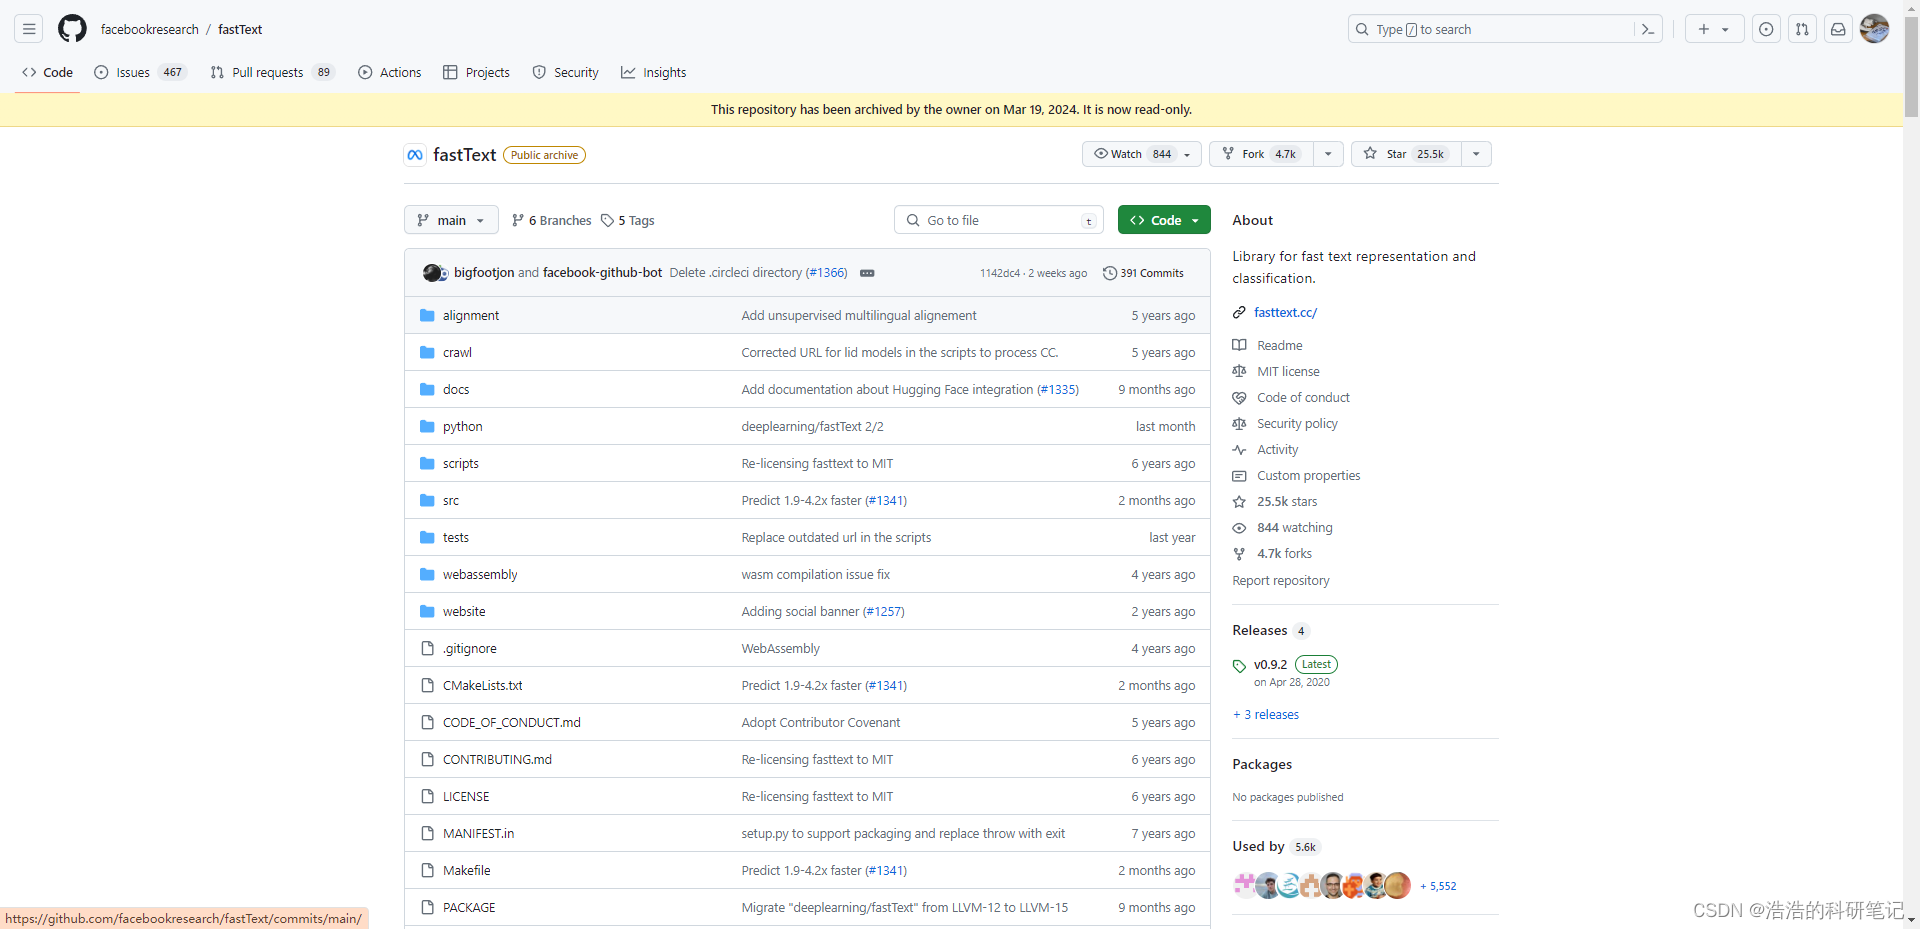
Task: Click the Type / to search box
Action: click(x=1505, y=29)
